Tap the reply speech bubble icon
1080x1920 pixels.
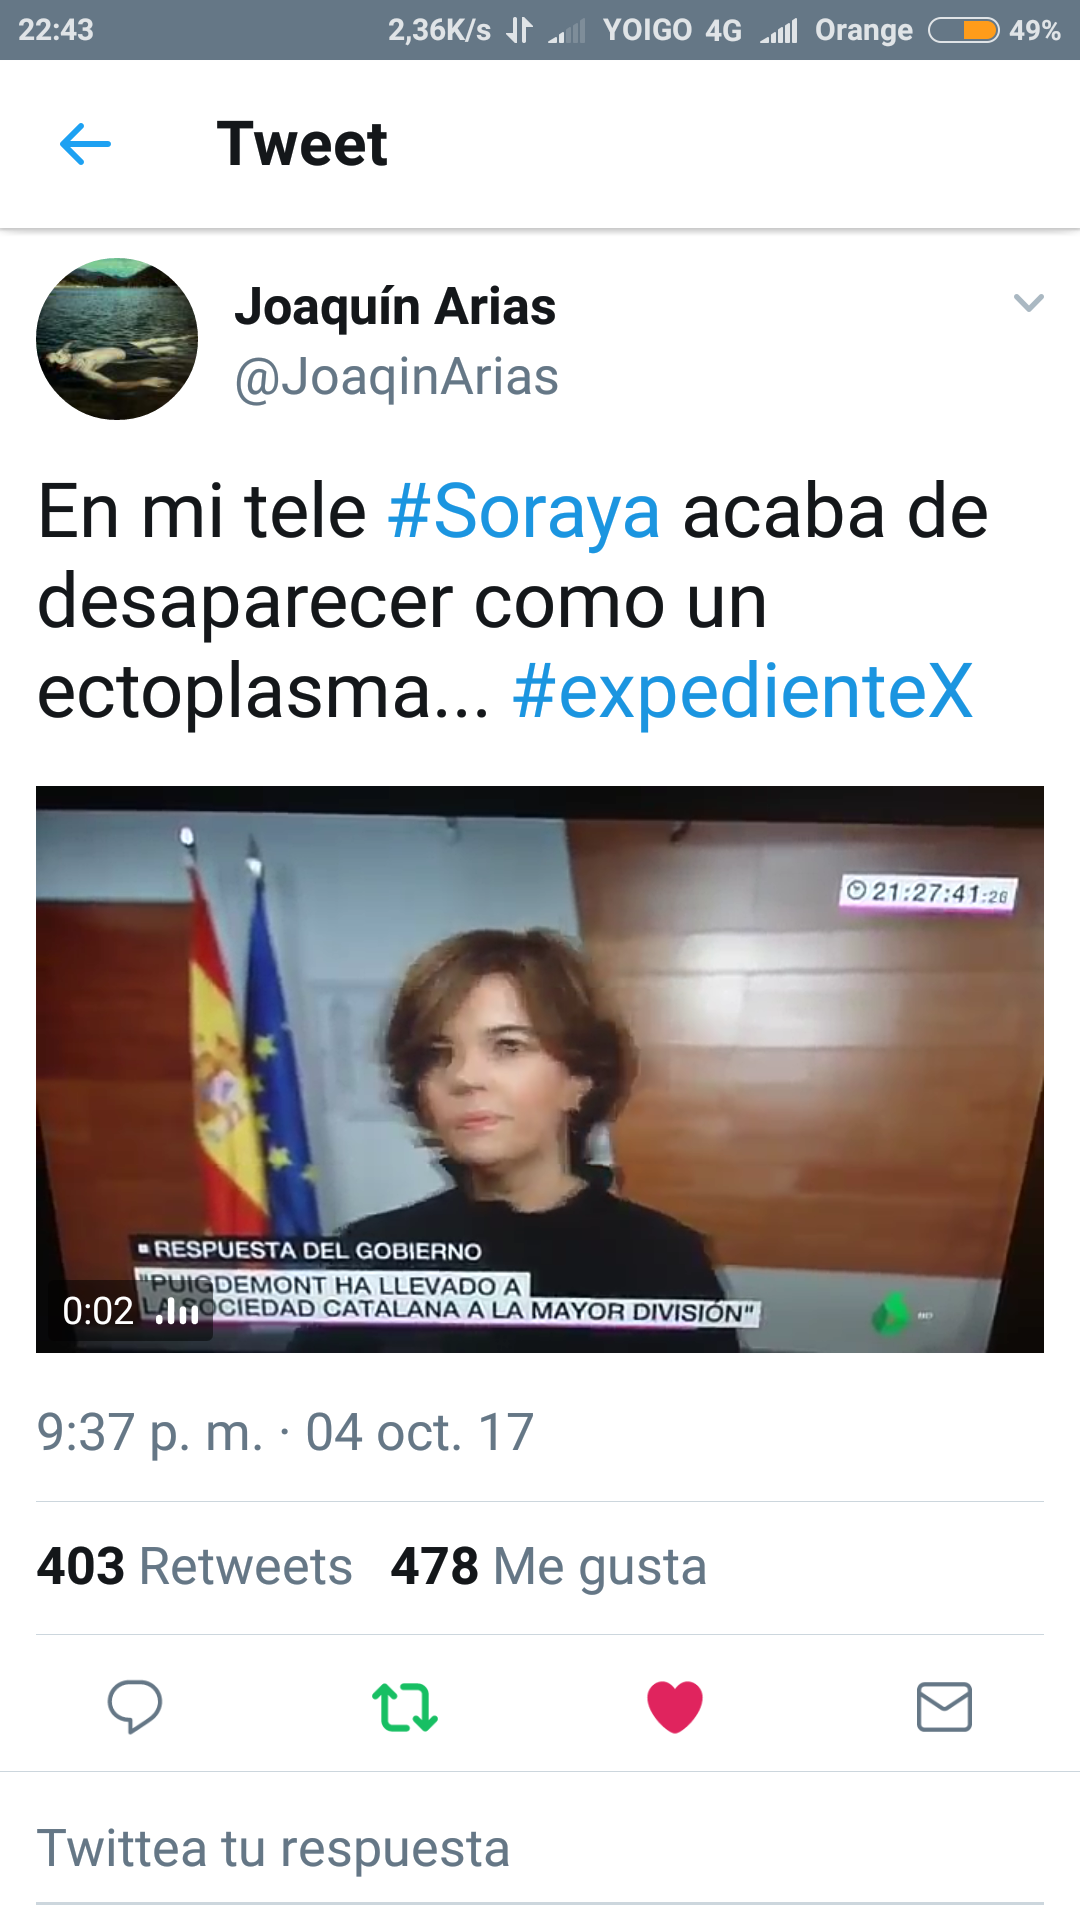pyautogui.click(x=135, y=1706)
